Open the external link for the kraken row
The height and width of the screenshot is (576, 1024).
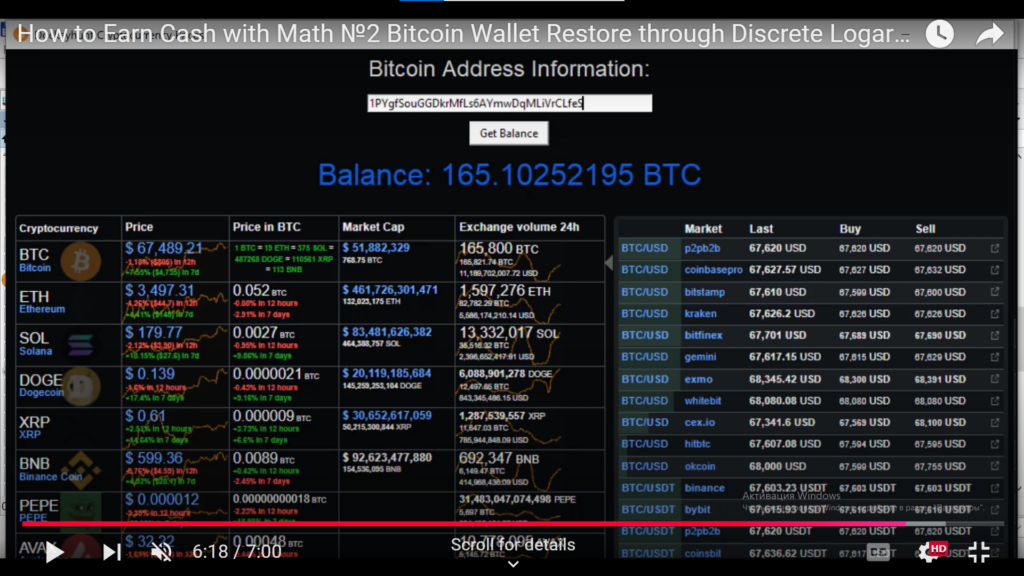[x=995, y=314]
